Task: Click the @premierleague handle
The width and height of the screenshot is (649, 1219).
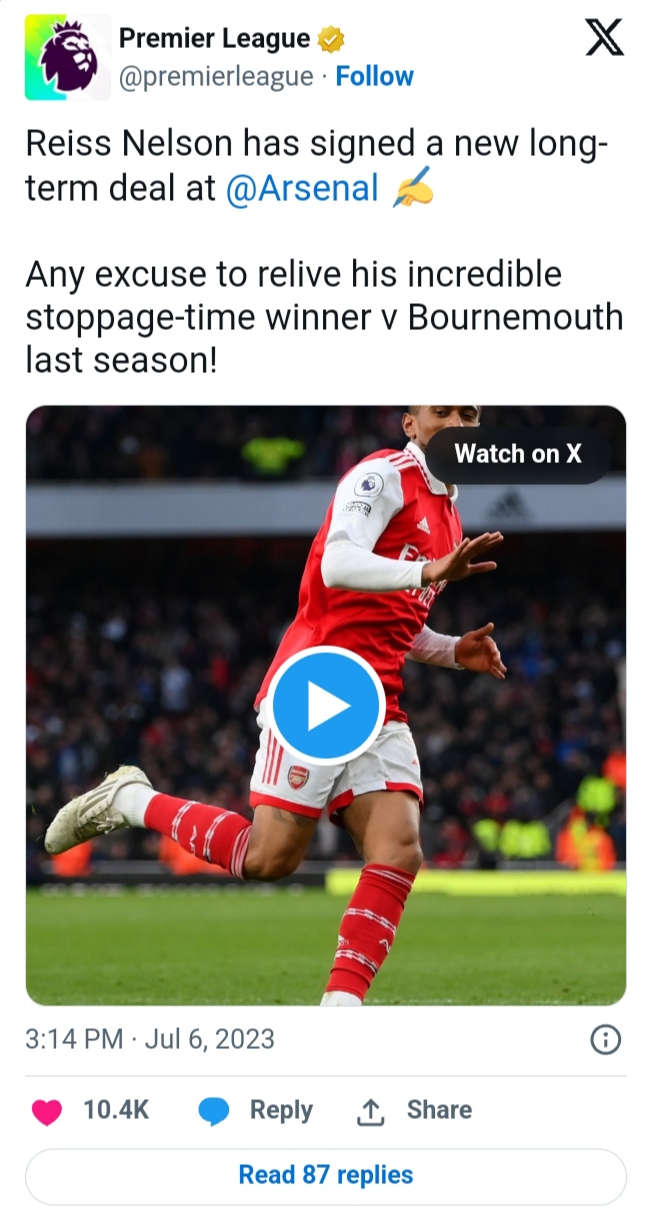Action: point(216,77)
